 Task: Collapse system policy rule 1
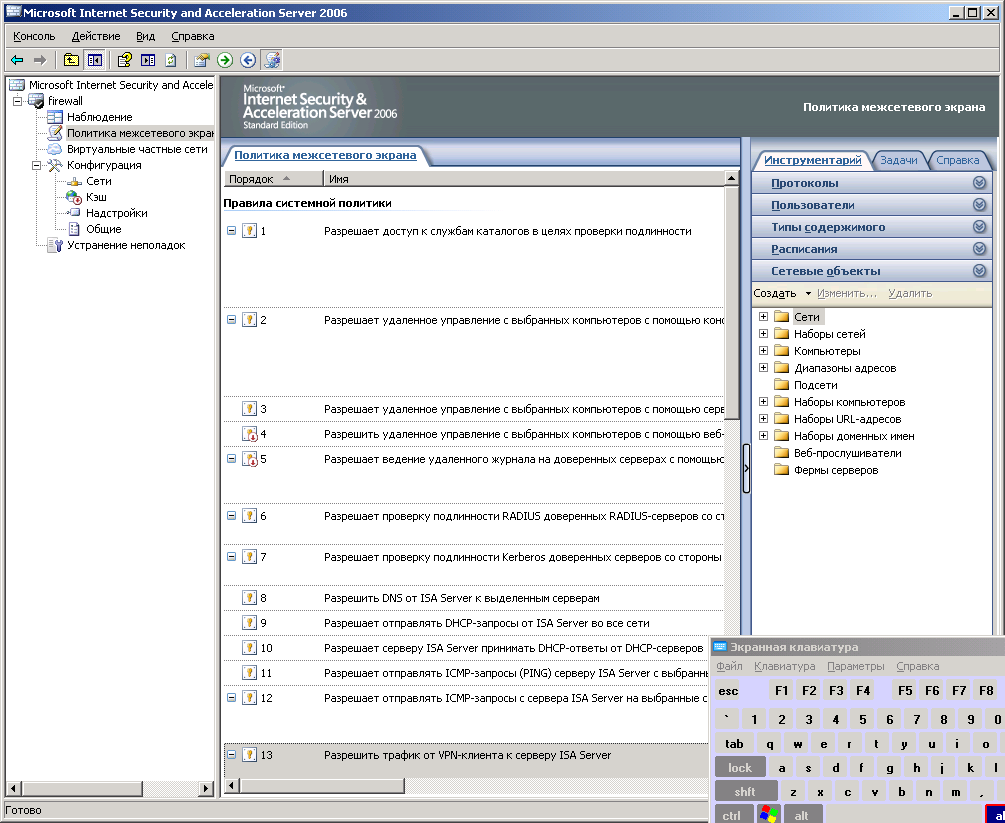tap(232, 231)
